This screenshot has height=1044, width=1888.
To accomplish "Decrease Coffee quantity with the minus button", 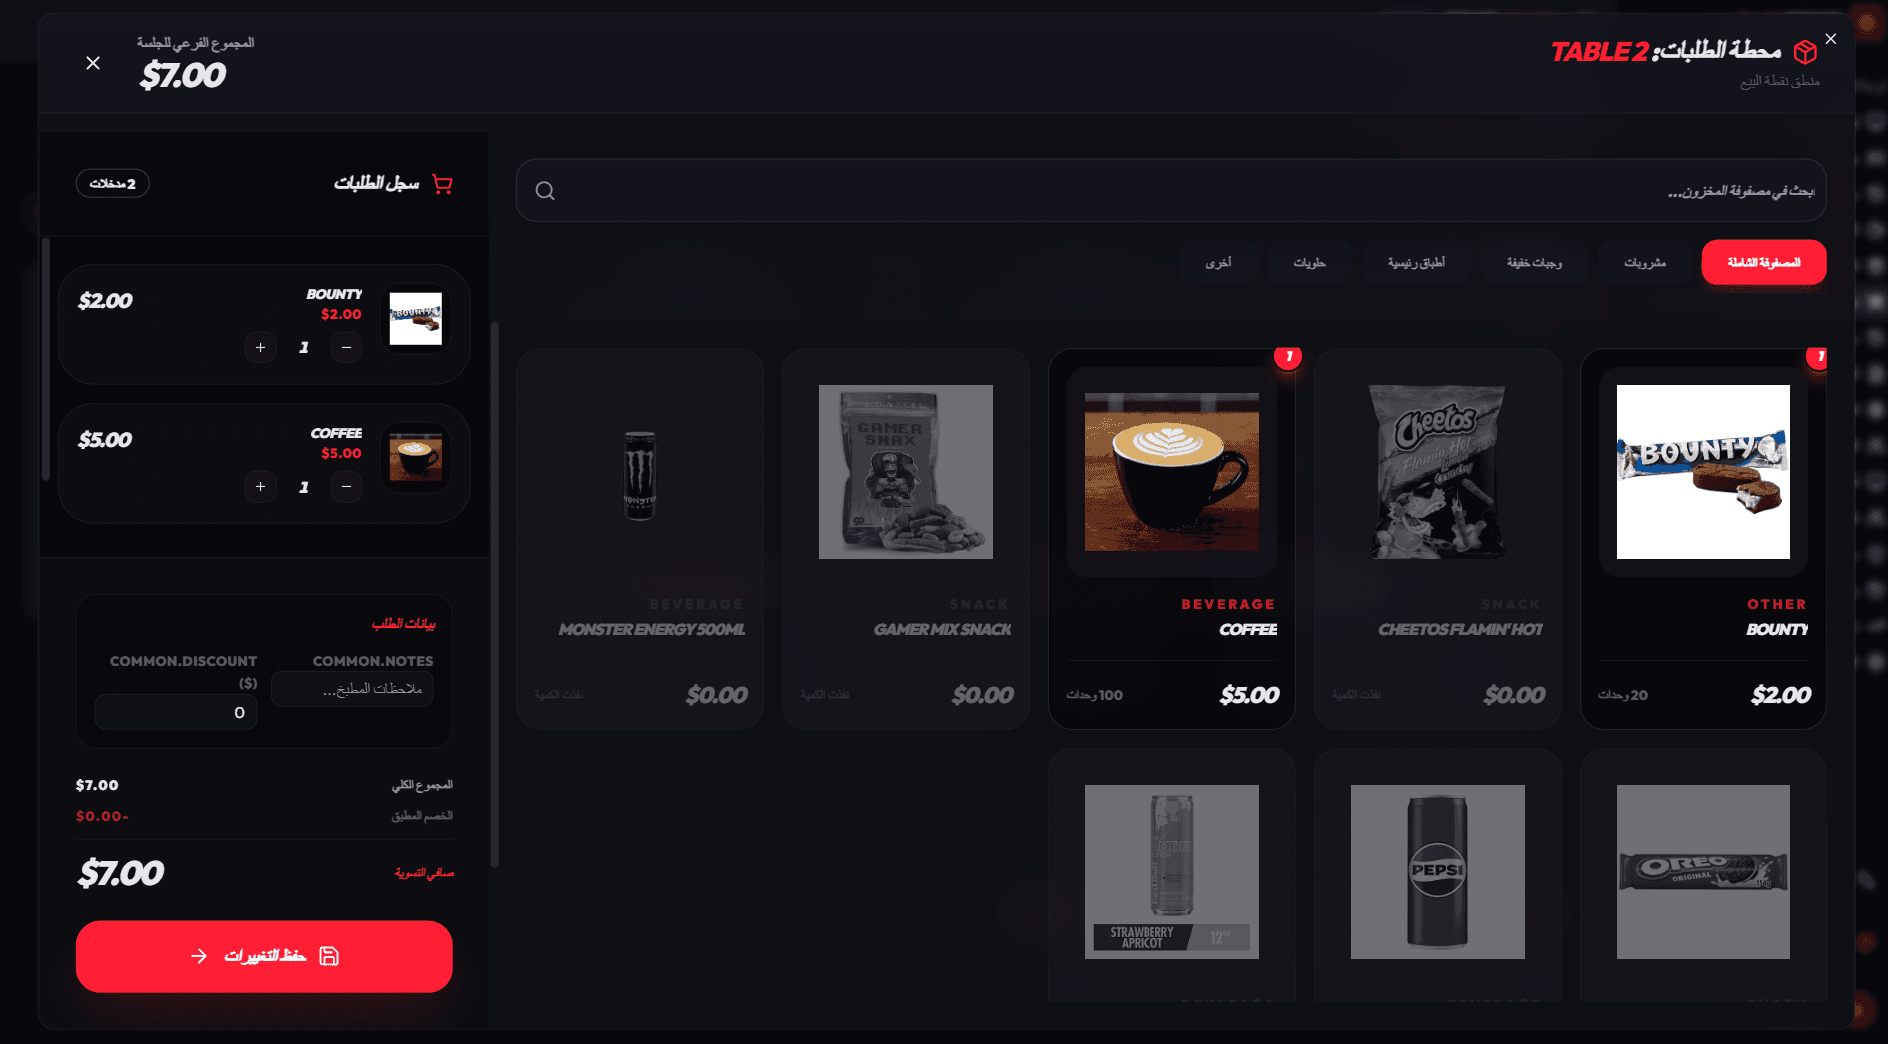I will point(346,486).
